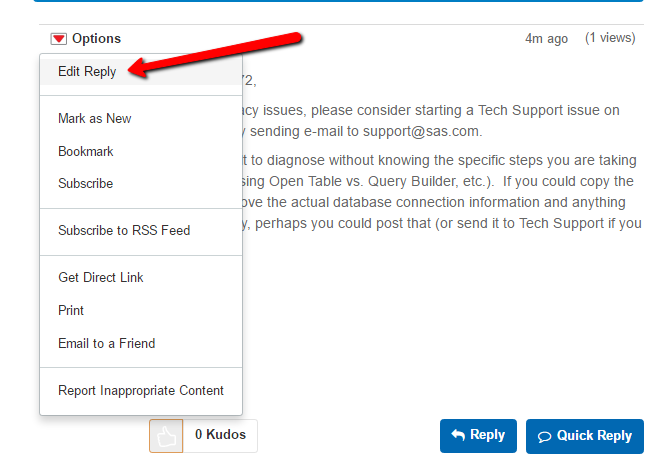Select Edit Reply from the menu

87,72
